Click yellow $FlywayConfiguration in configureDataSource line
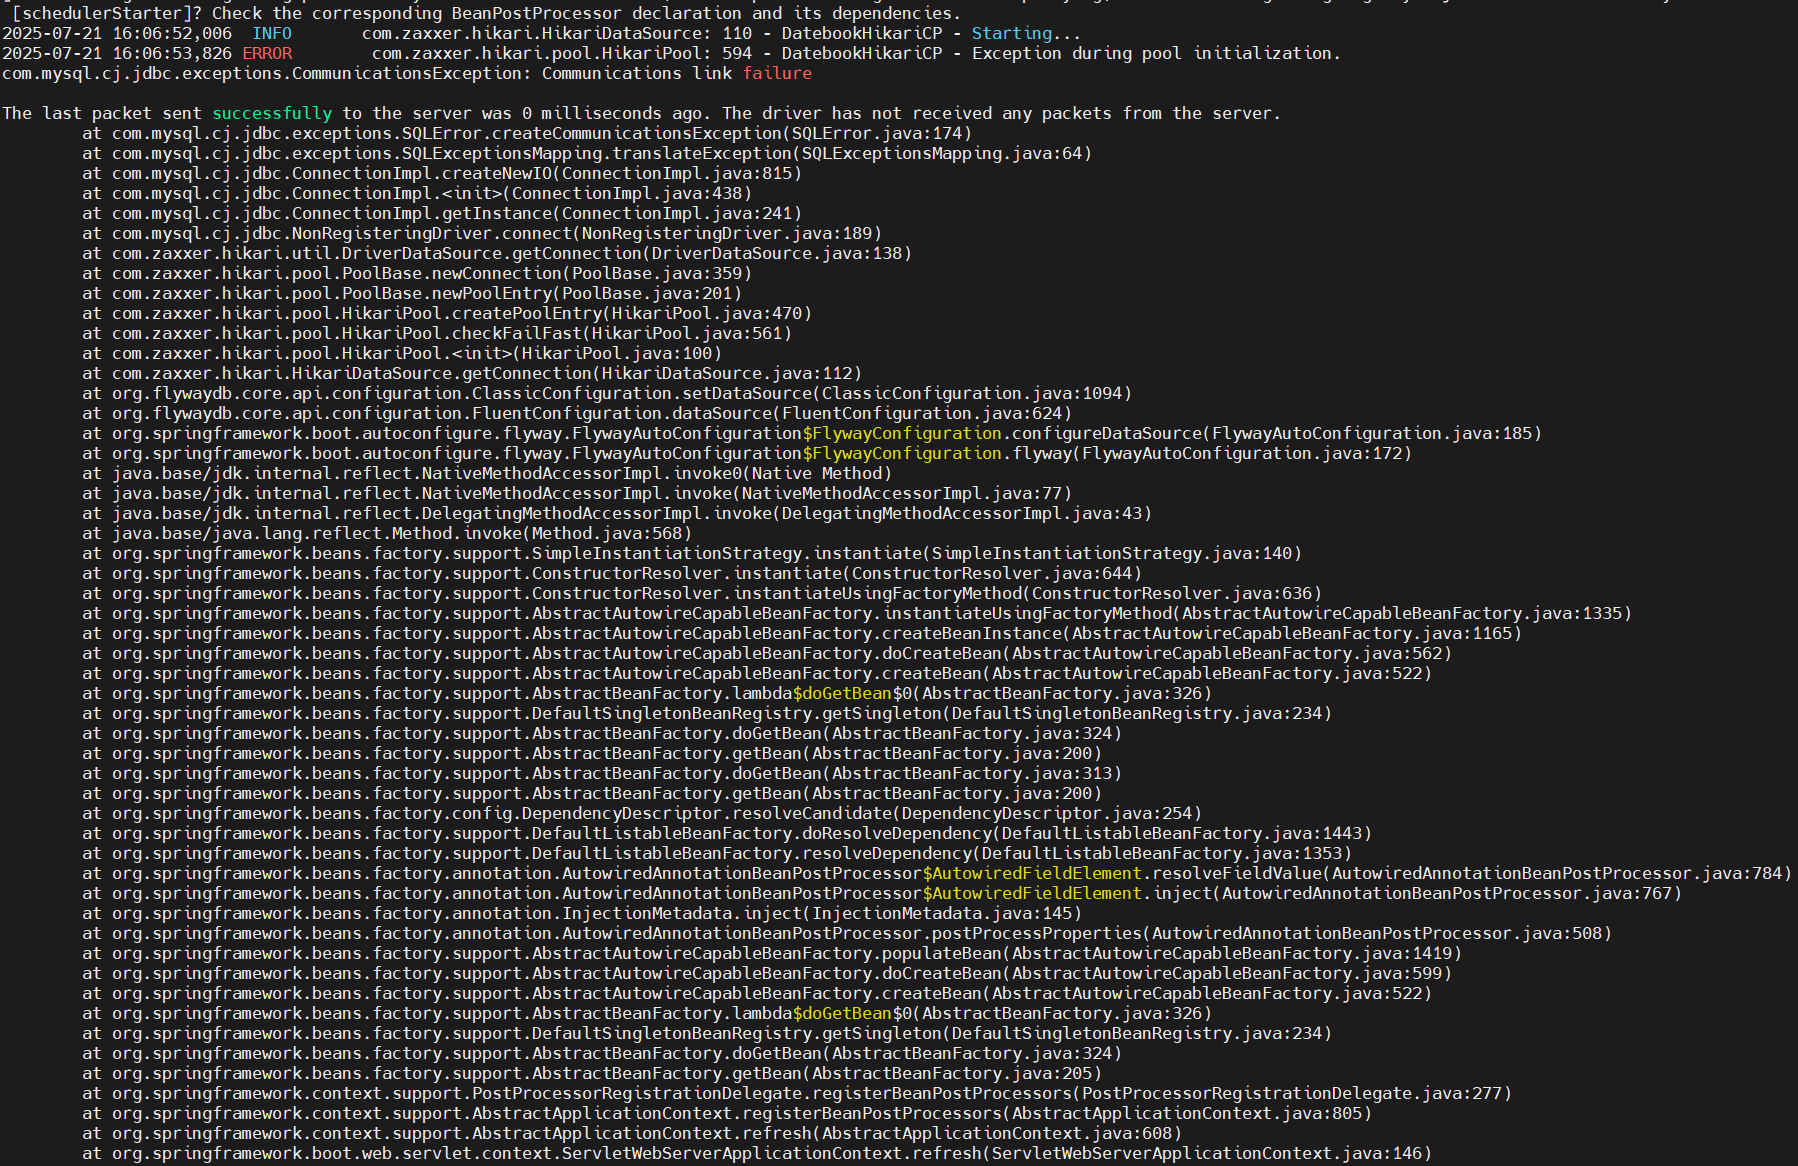1798x1166 pixels. (902, 434)
